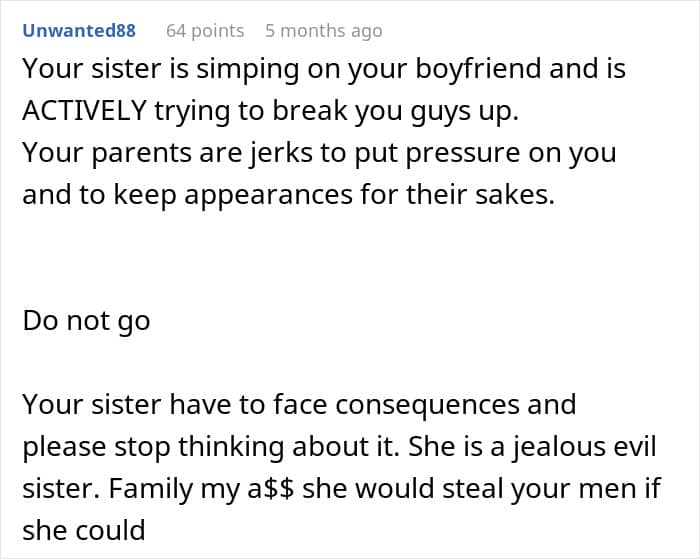700x559 pixels.
Task: Click the word 'boyfriend' in first line
Action: (x=478, y=69)
